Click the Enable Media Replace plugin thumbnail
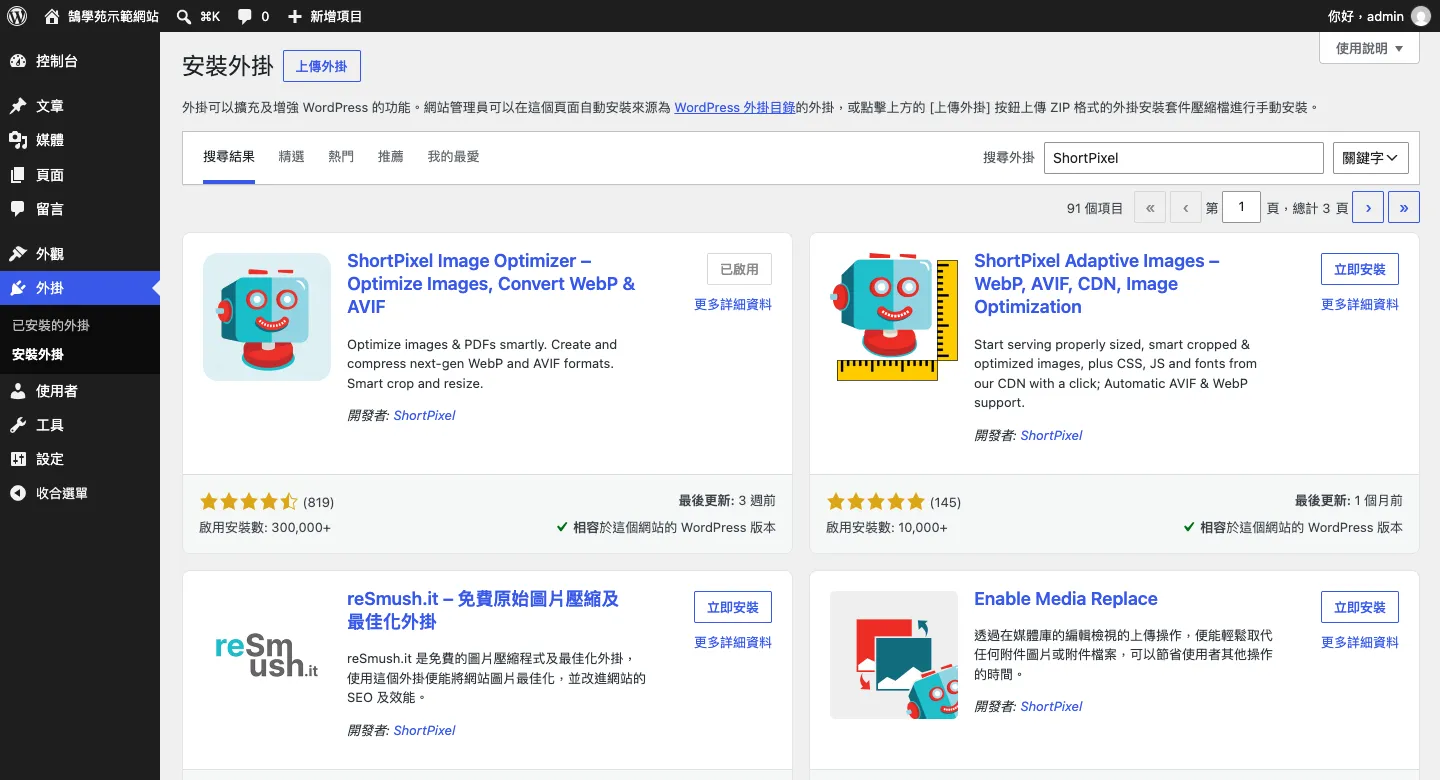1440x780 pixels. 894,655
